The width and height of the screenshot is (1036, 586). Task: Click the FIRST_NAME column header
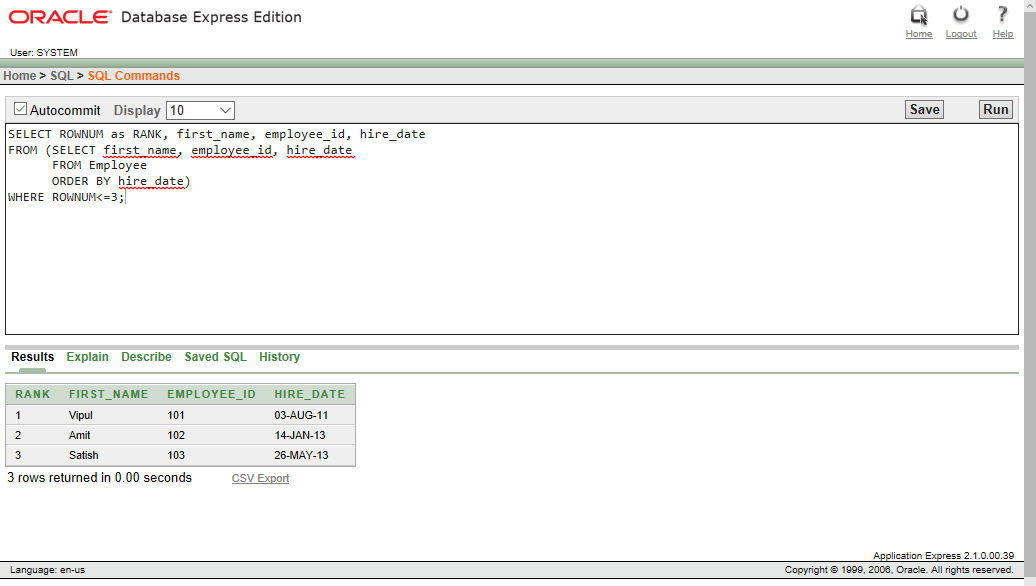(108, 394)
